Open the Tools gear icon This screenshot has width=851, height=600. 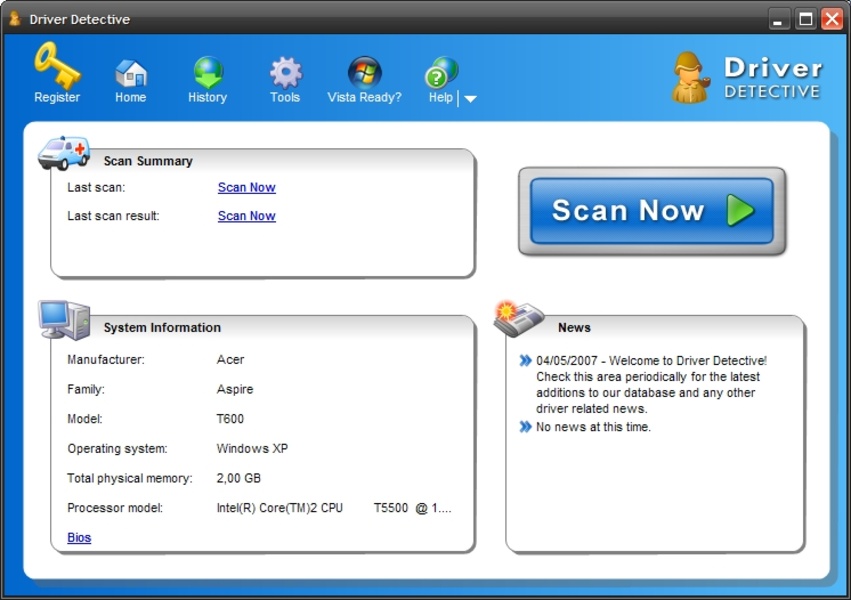tap(285, 73)
